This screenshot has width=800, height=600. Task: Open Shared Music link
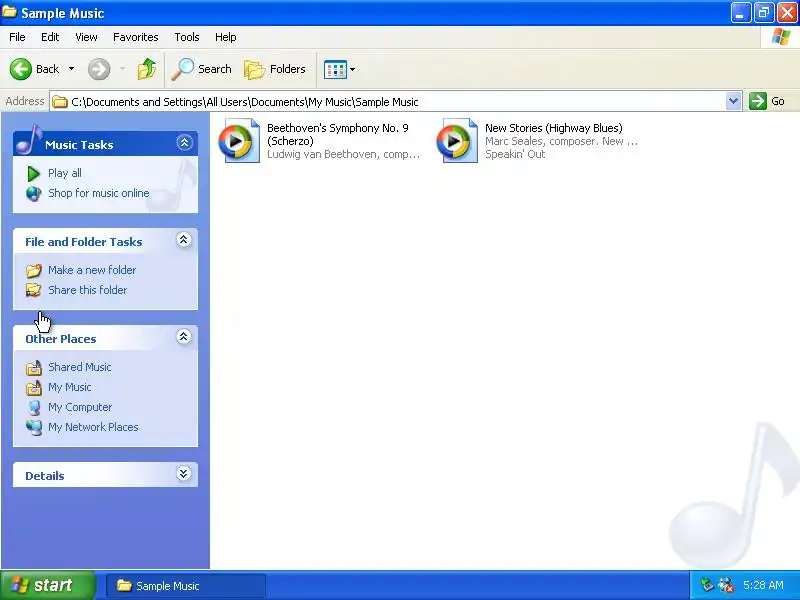click(80, 367)
